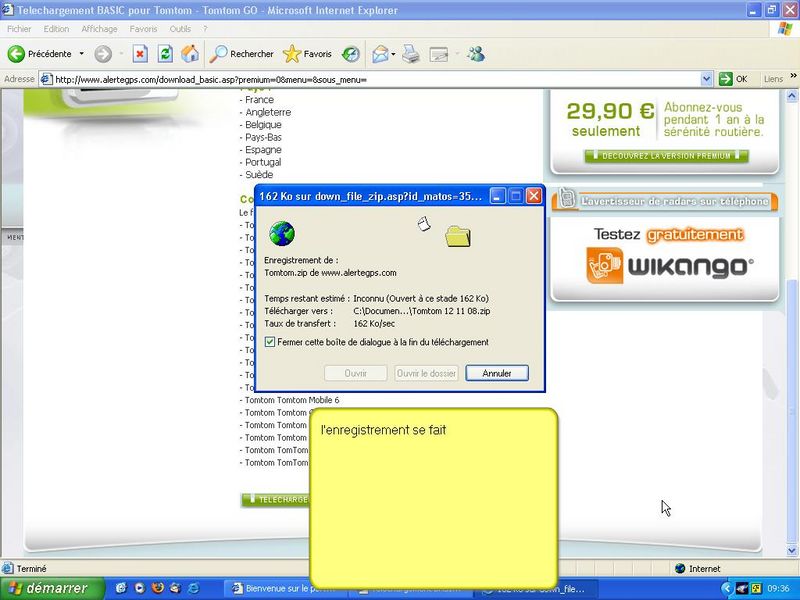Image resolution: width=800 pixels, height=600 pixels.
Task: Refresh the page with the green arrows icon
Action: 165,54
